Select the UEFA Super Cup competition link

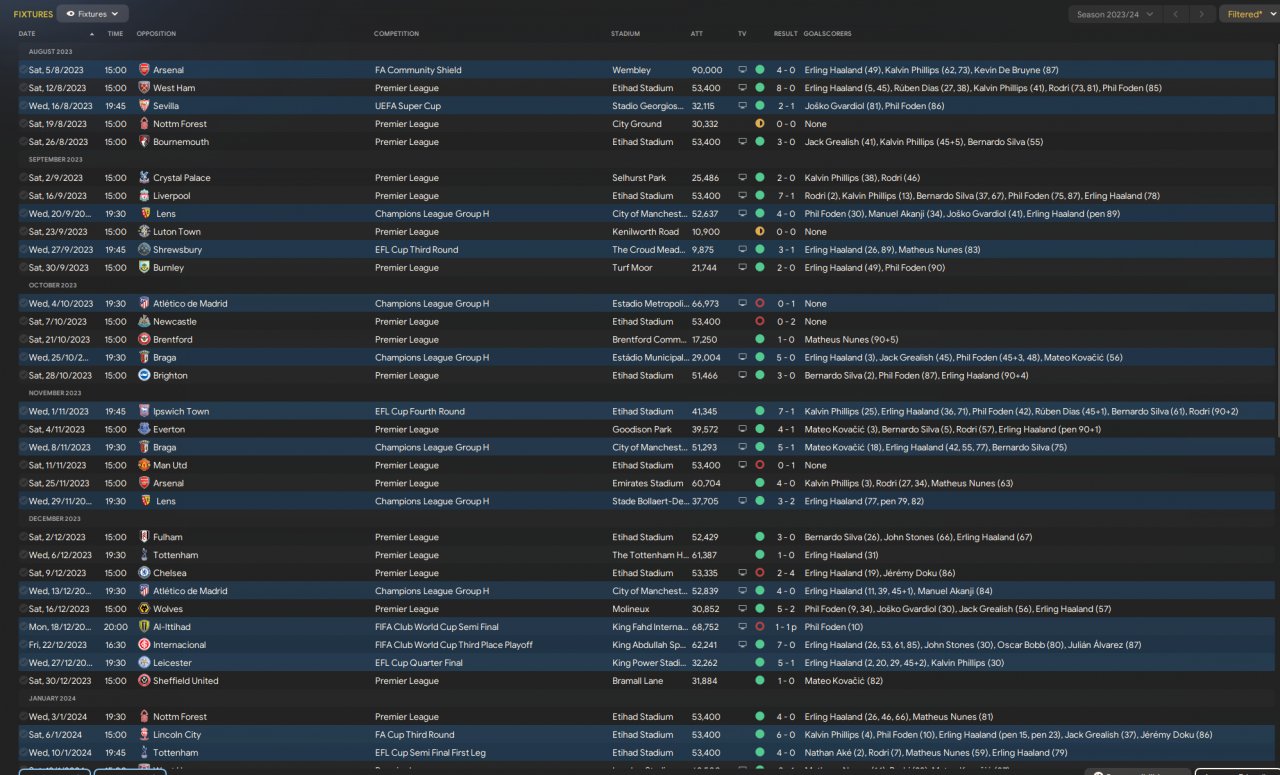coord(408,106)
